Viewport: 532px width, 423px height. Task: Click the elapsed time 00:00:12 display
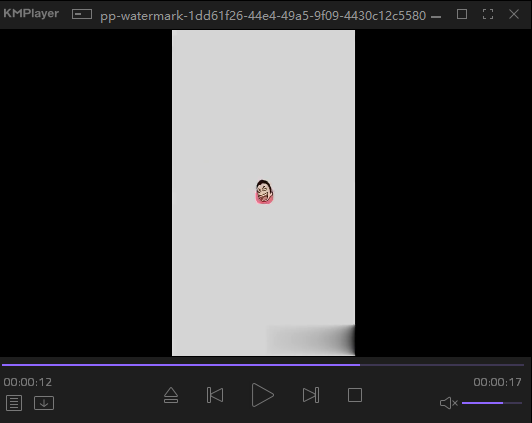pos(28,382)
